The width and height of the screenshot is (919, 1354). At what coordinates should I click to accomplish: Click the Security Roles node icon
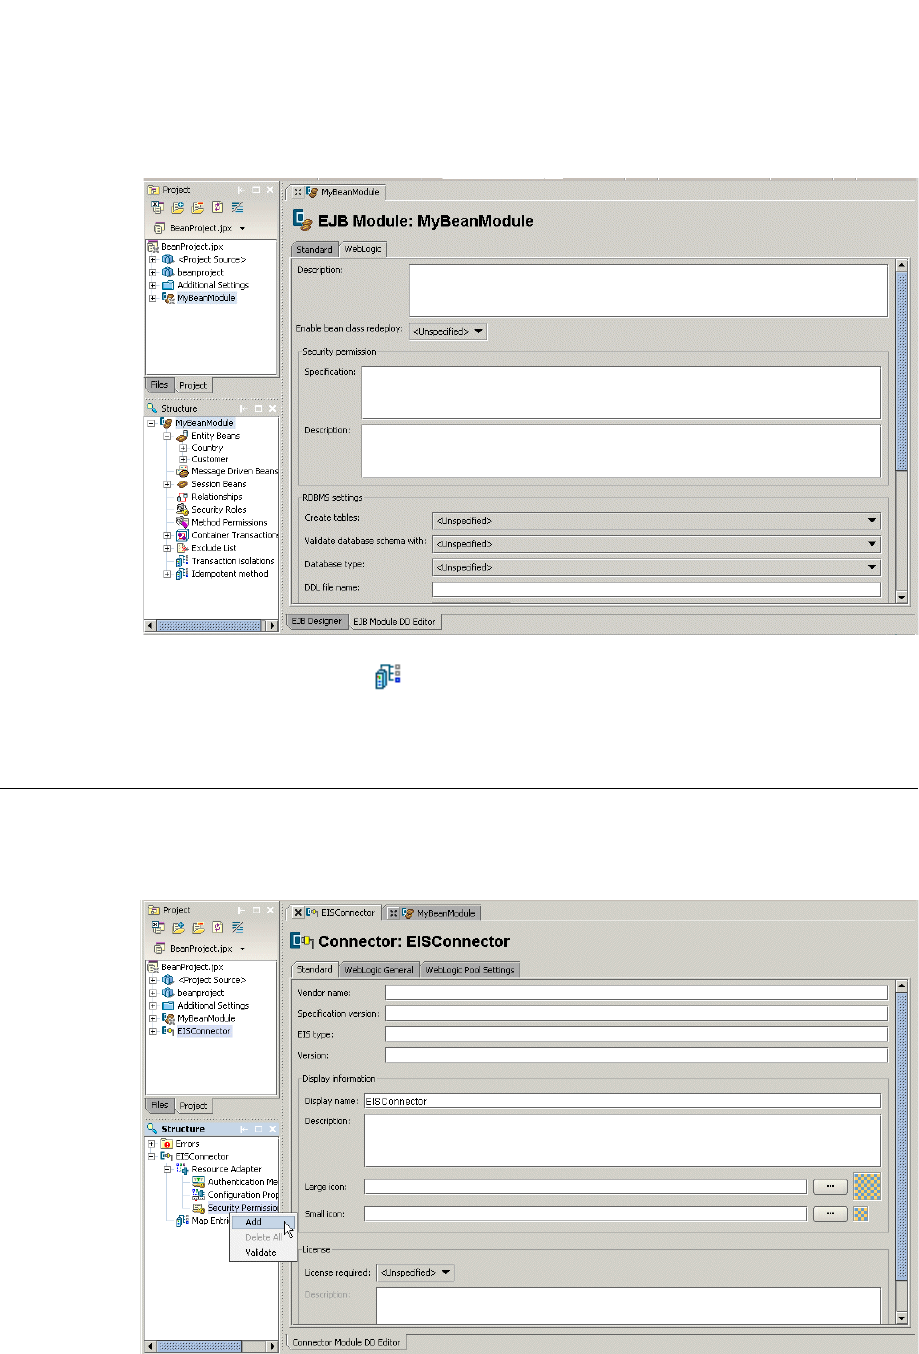click(182, 509)
